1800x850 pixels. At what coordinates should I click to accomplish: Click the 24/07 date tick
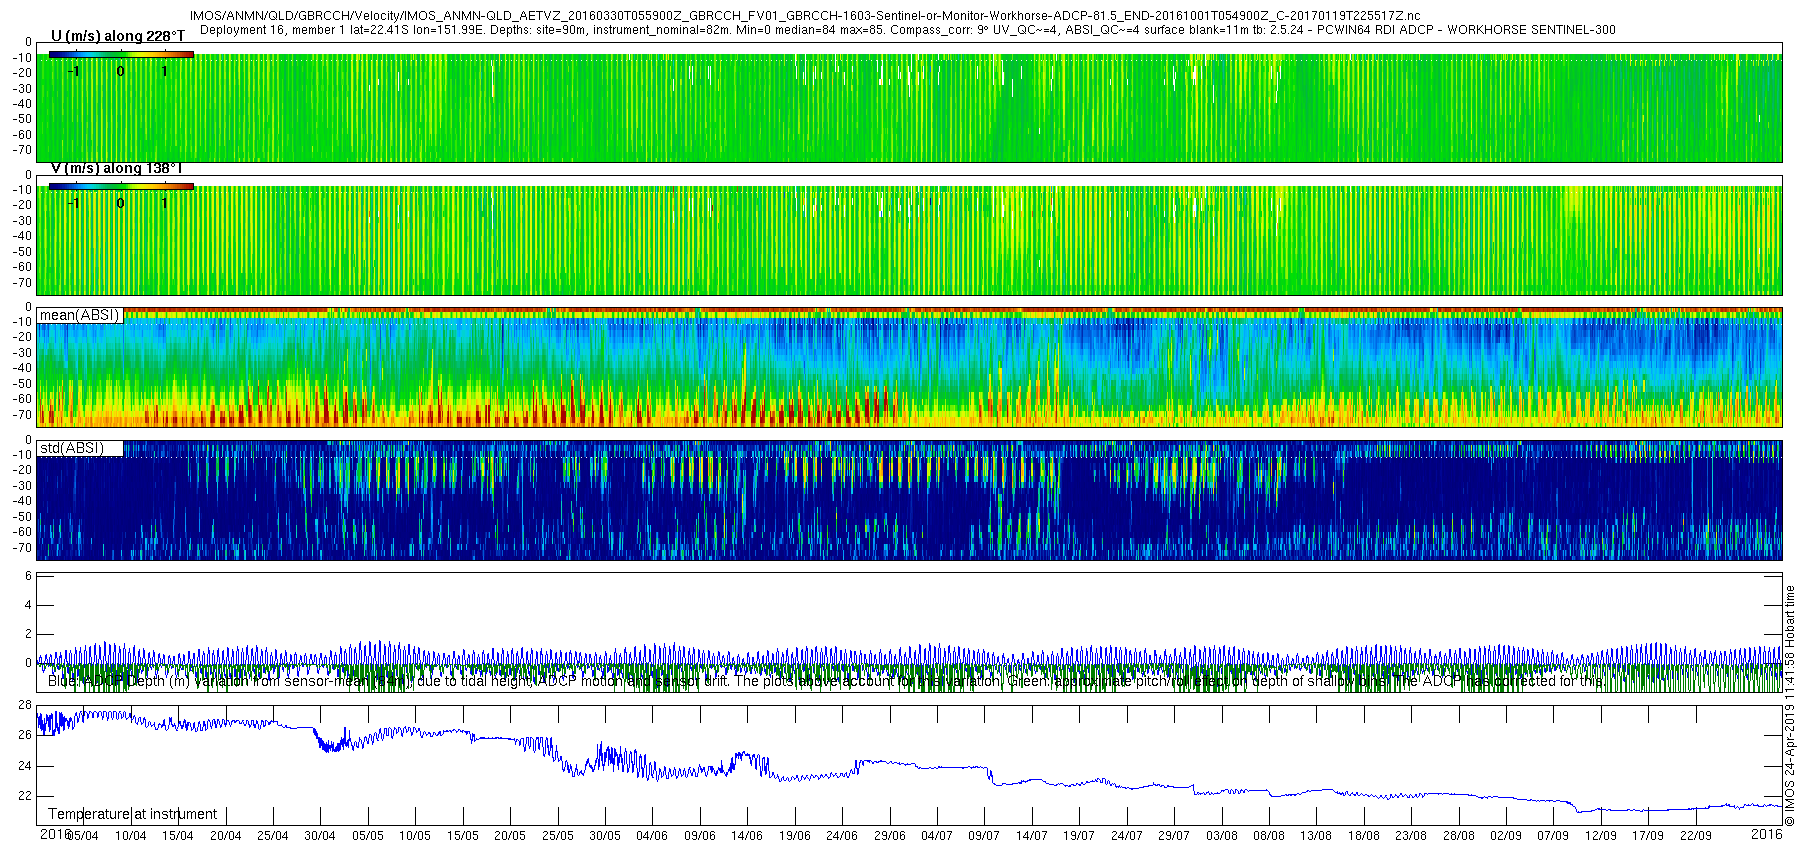click(x=1127, y=836)
